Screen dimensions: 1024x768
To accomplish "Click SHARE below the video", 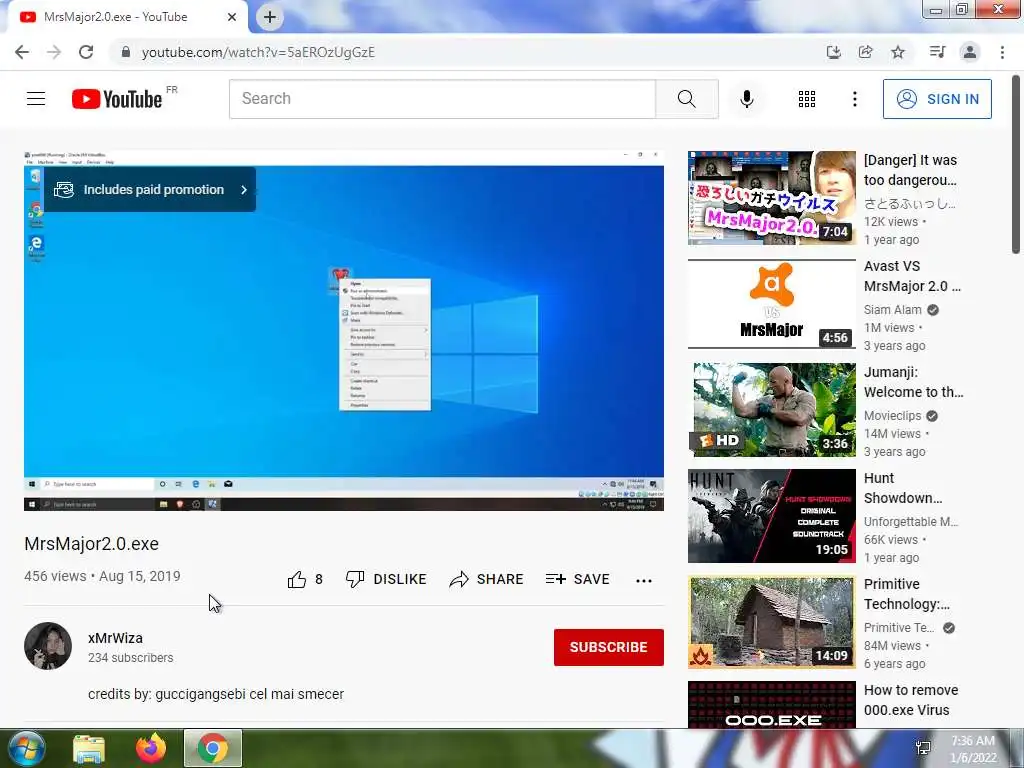I will tap(487, 579).
